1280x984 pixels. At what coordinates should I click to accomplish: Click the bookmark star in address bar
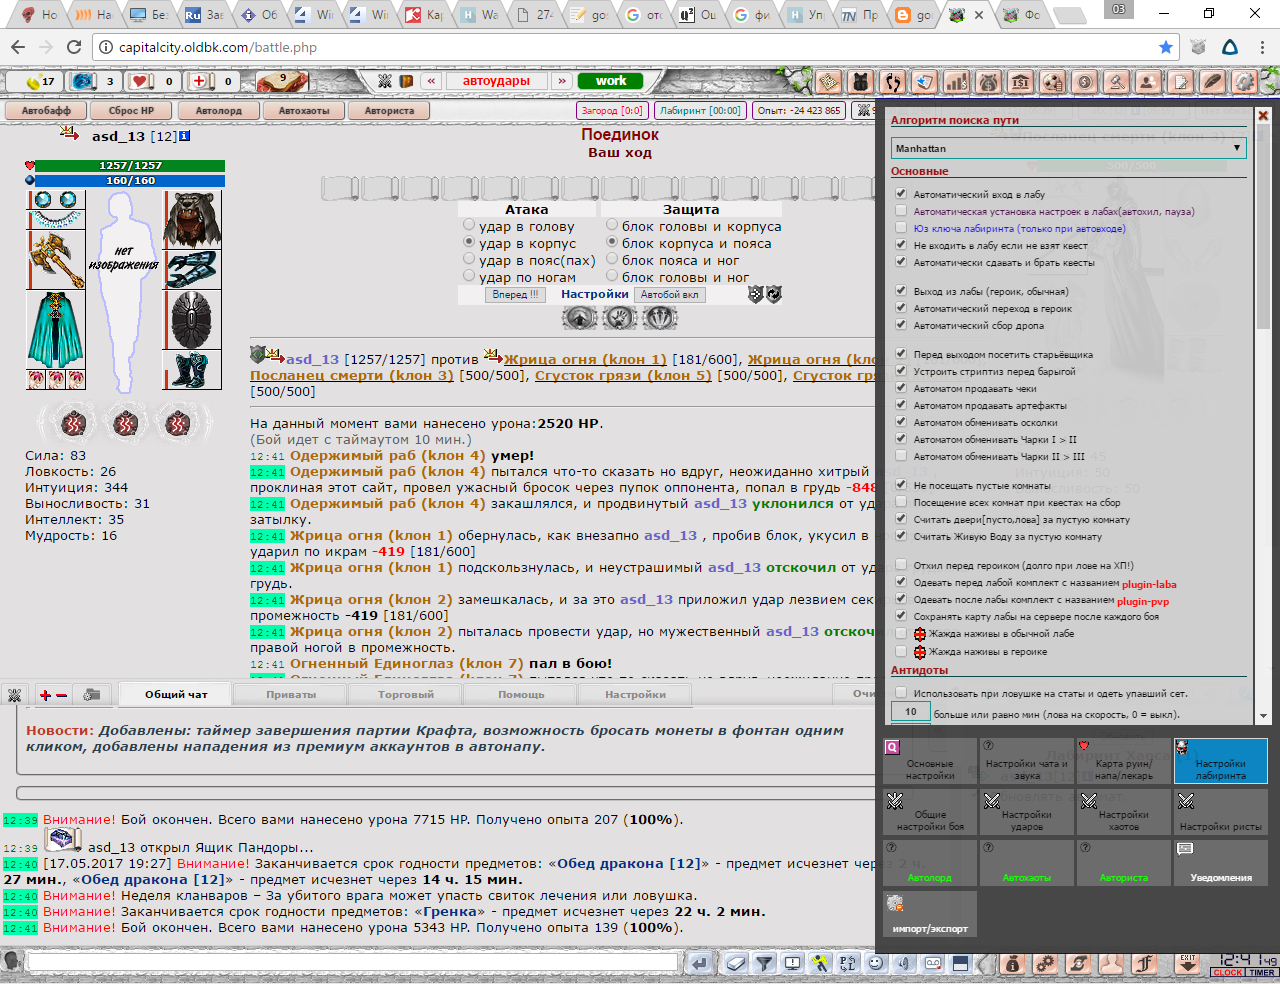[x=1165, y=47]
